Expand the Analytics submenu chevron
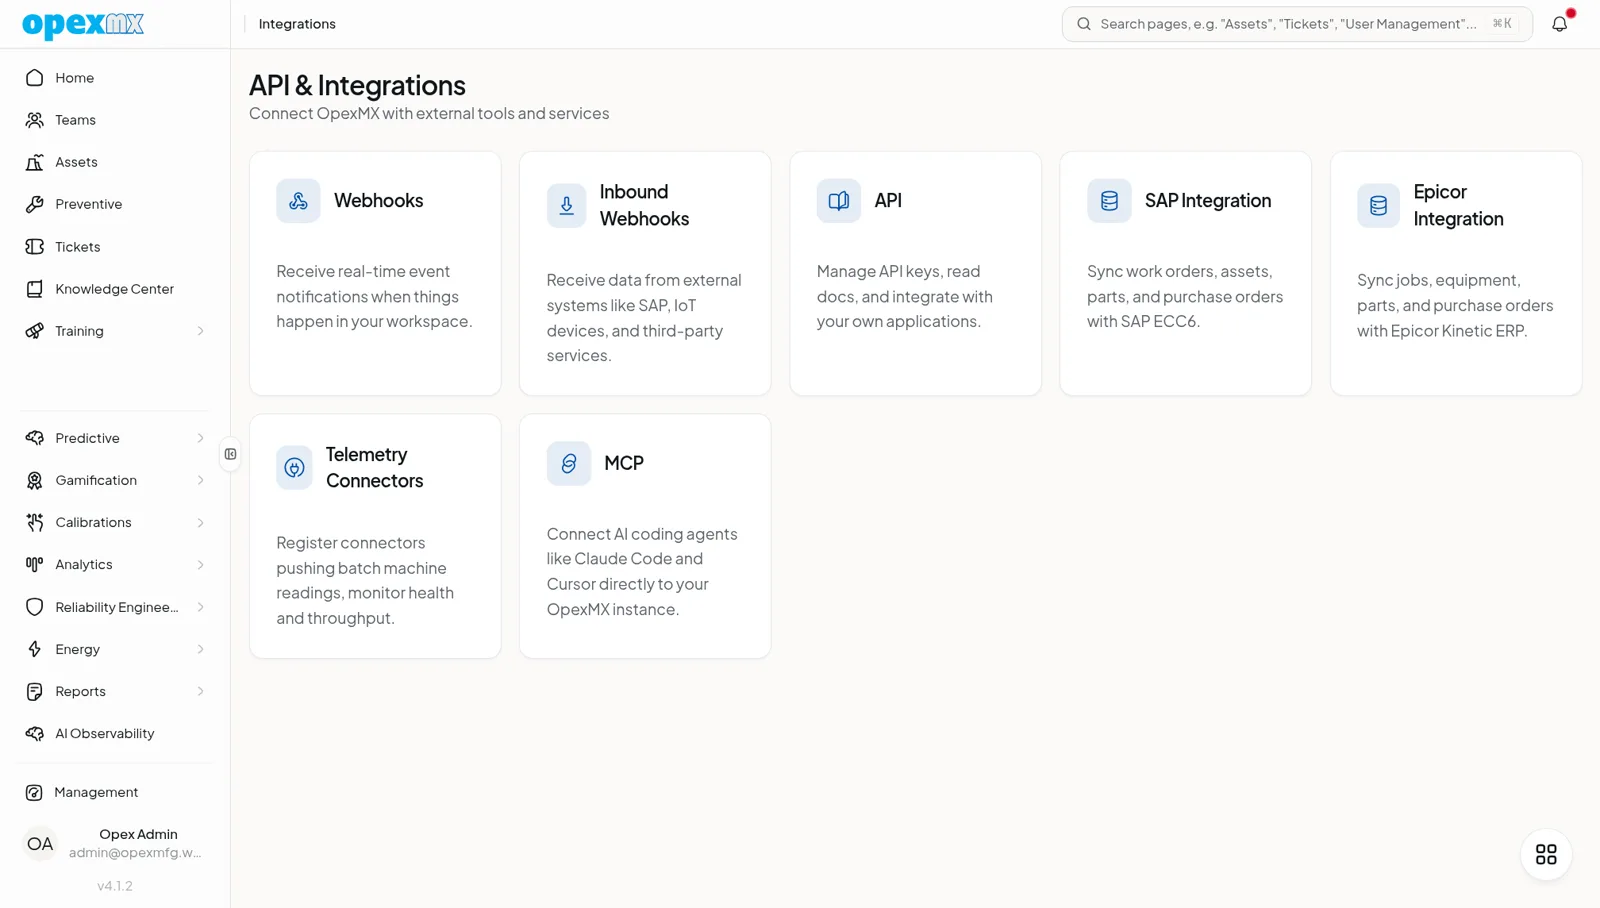The height and width of the screenshot is (908, 1600). click(200, 565)
